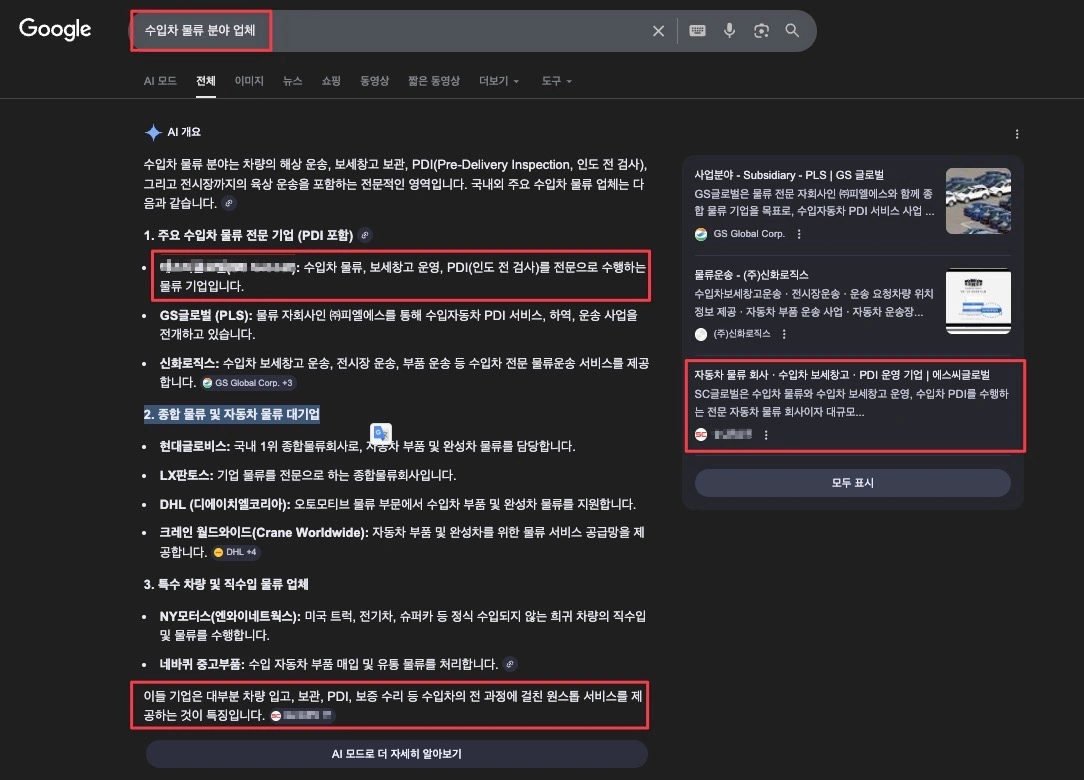
Task: Click 'AI 모드로 더 자세히 알아보기' button
Action: click(x=395, y=753)
